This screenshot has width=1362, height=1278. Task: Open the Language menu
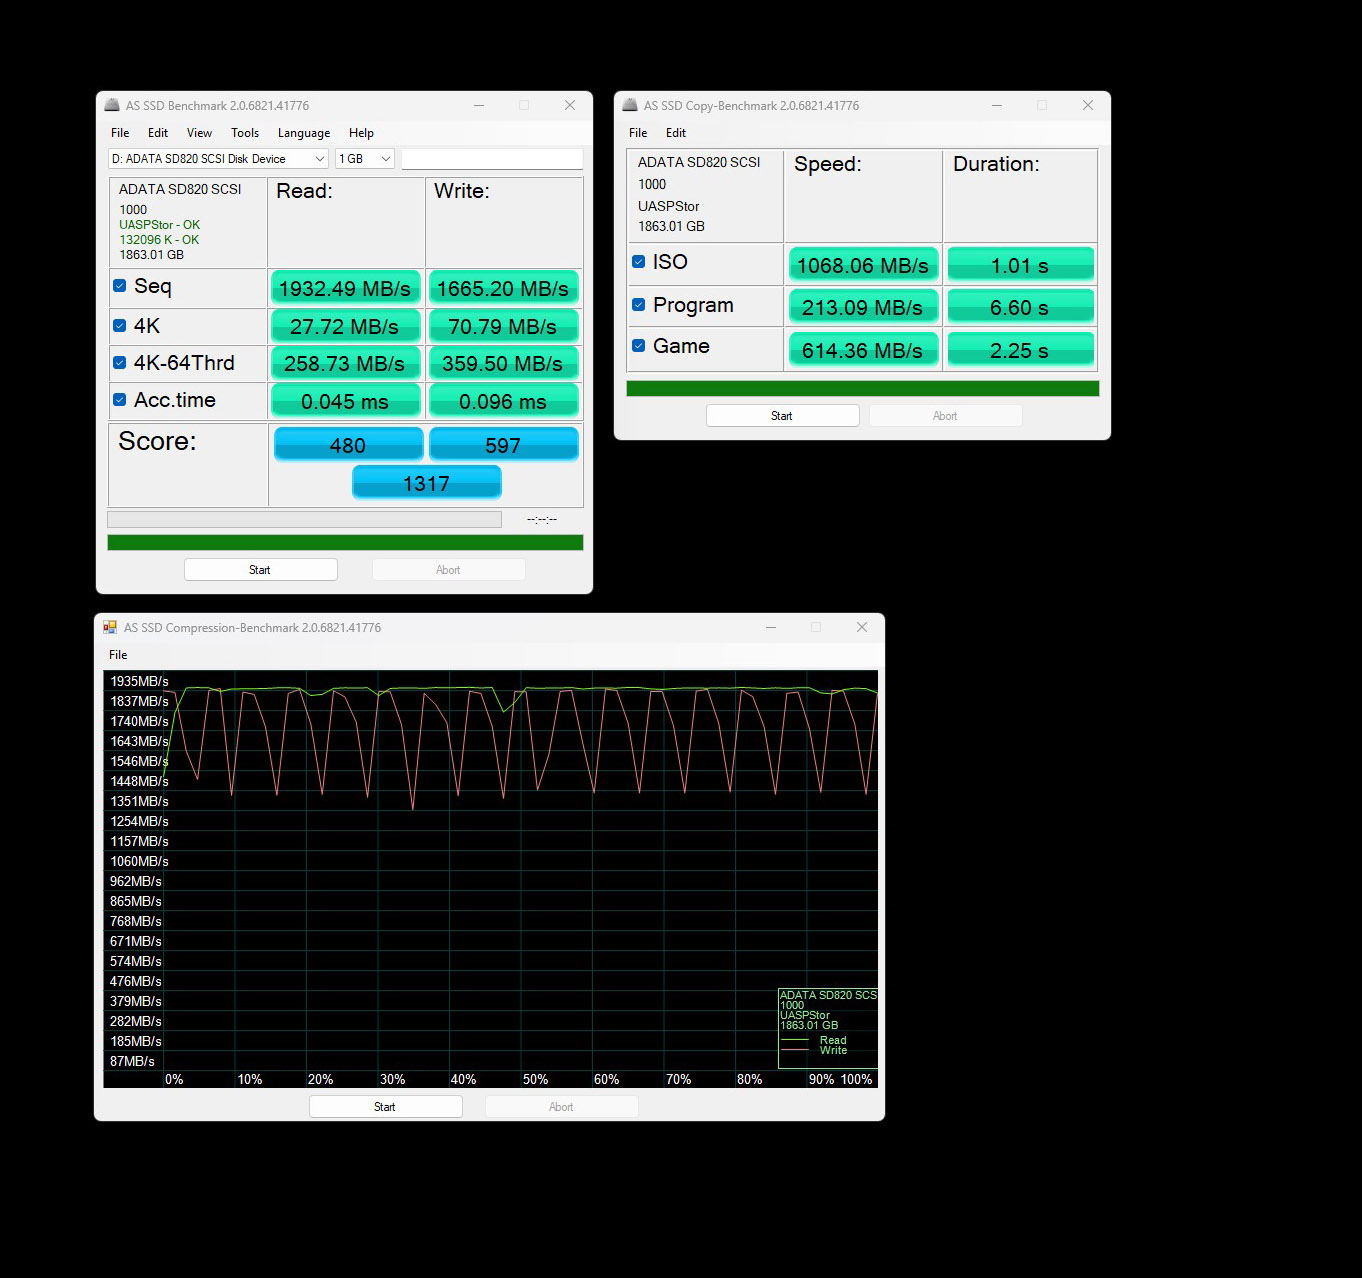tap(303, 133)
